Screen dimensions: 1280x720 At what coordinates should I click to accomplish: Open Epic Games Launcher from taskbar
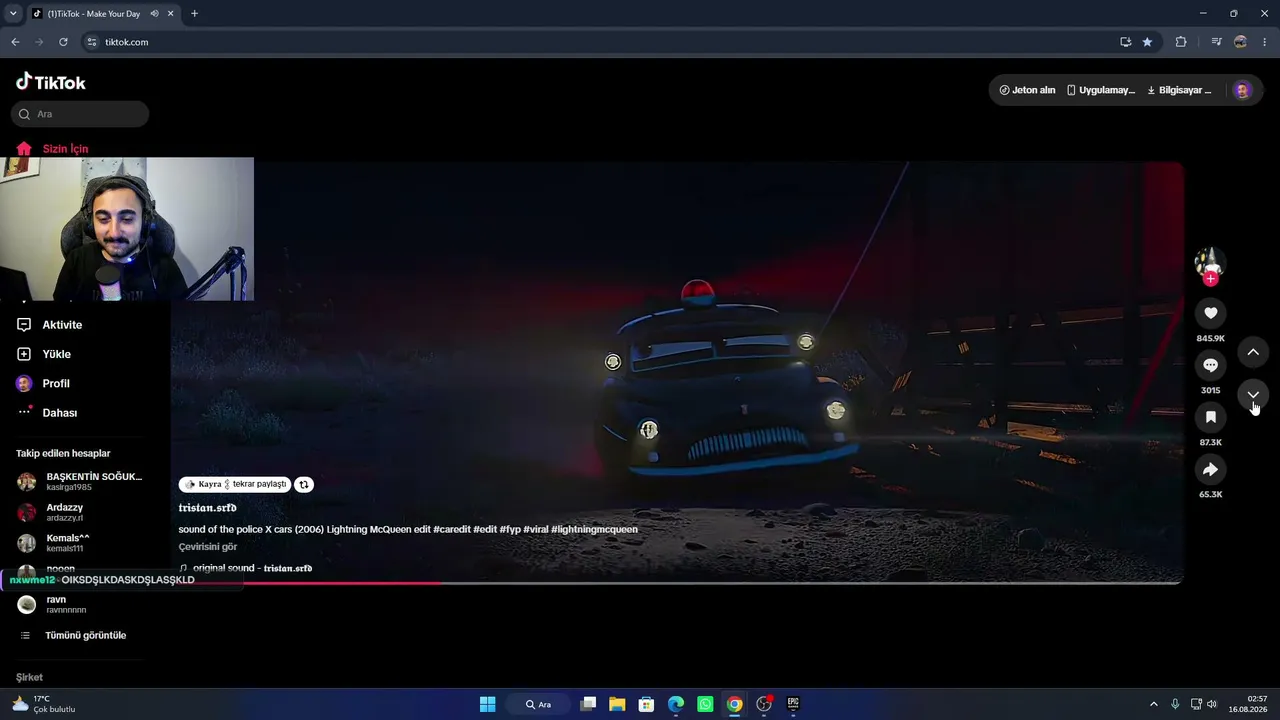tap(793, 704)
